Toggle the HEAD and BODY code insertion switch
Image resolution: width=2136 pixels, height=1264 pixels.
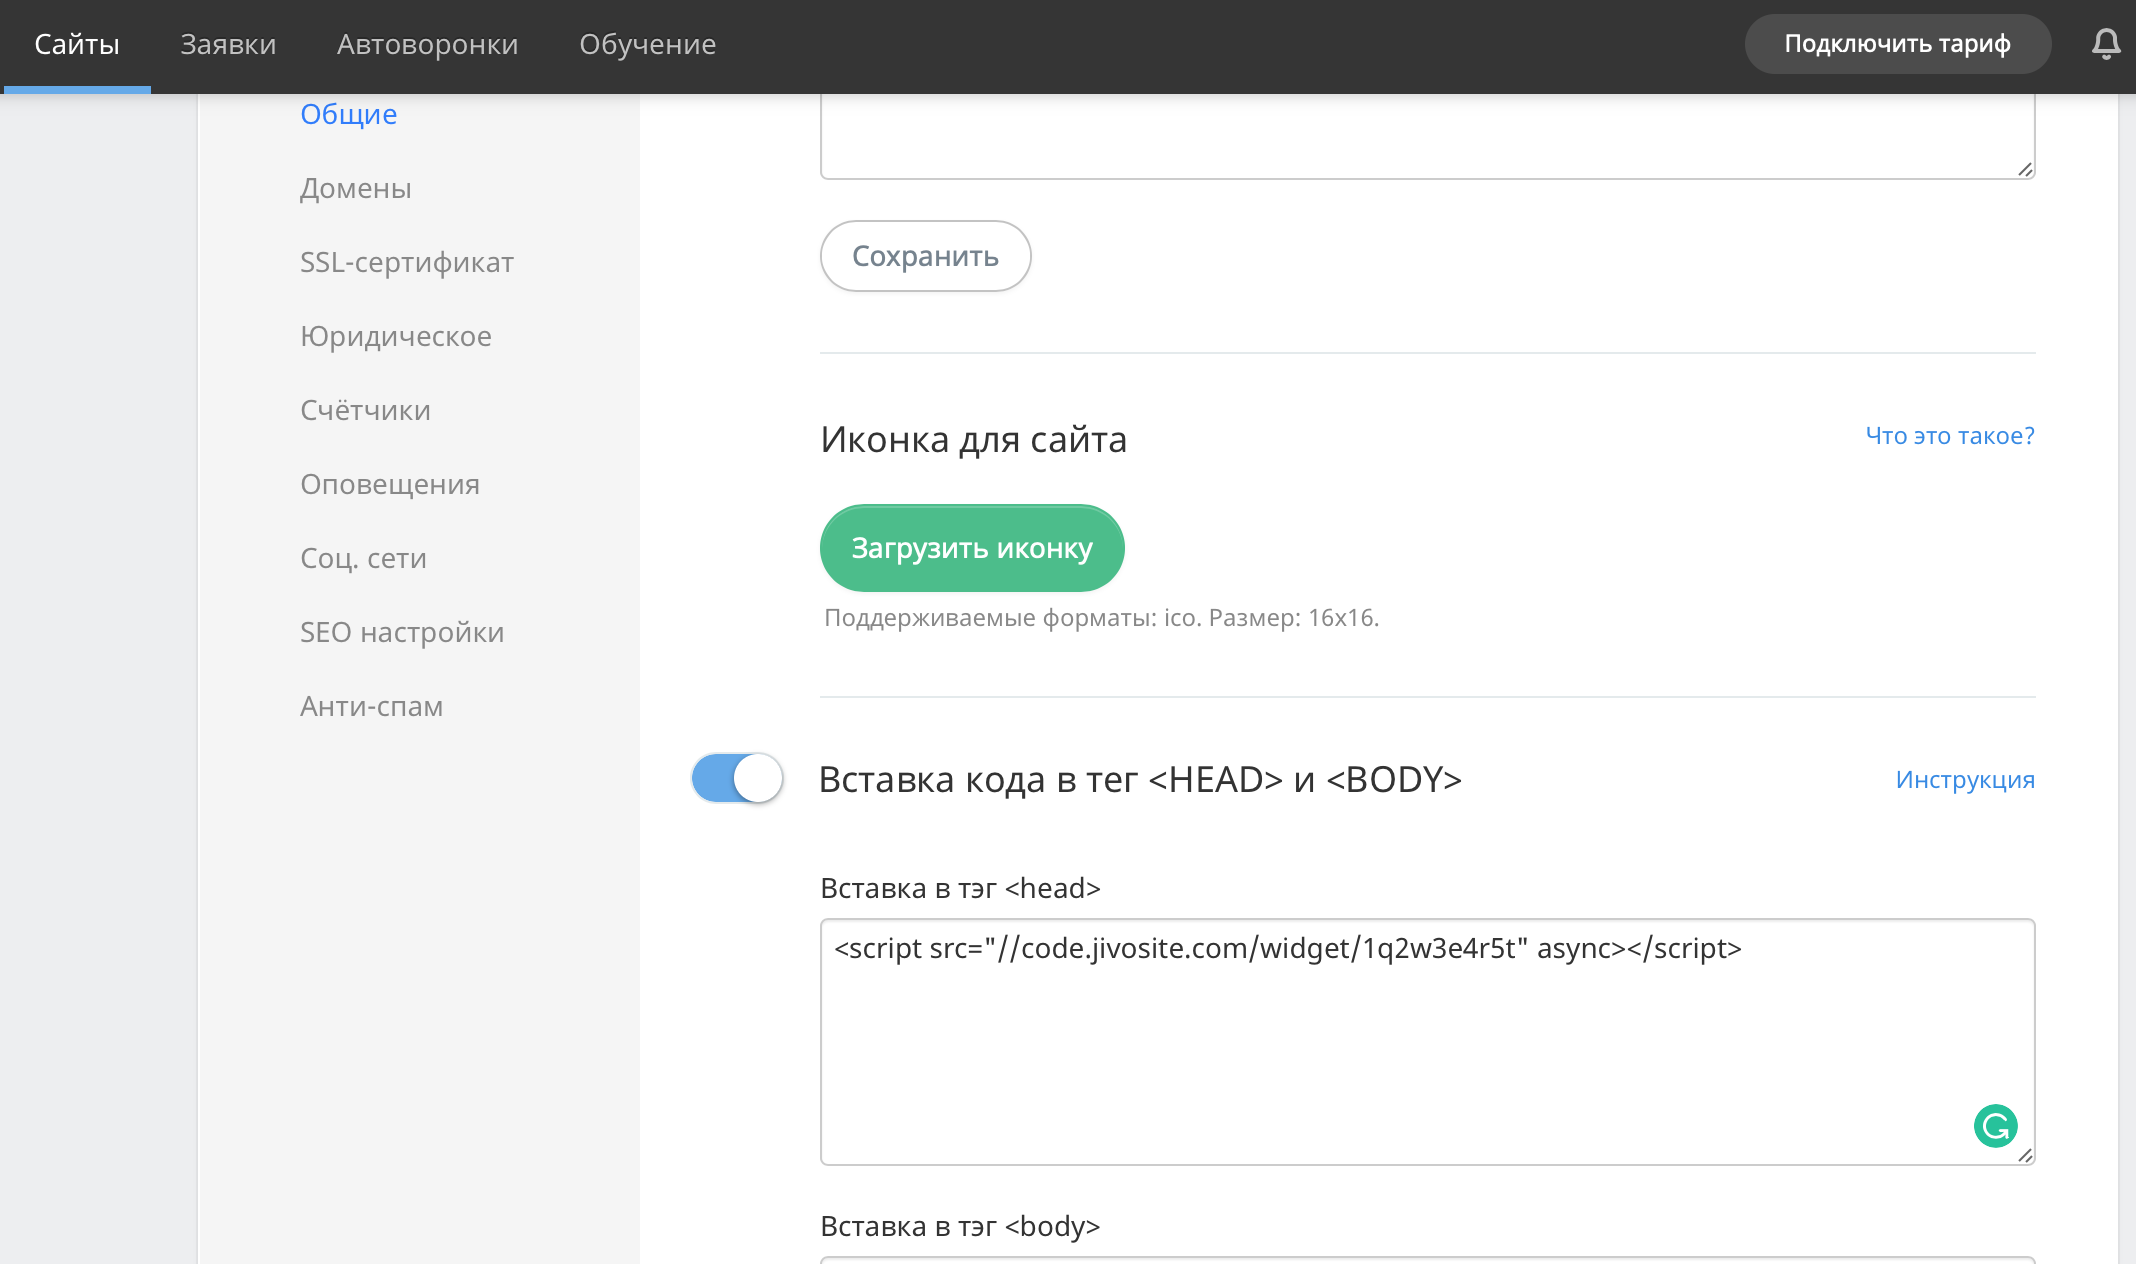point(737,778)
